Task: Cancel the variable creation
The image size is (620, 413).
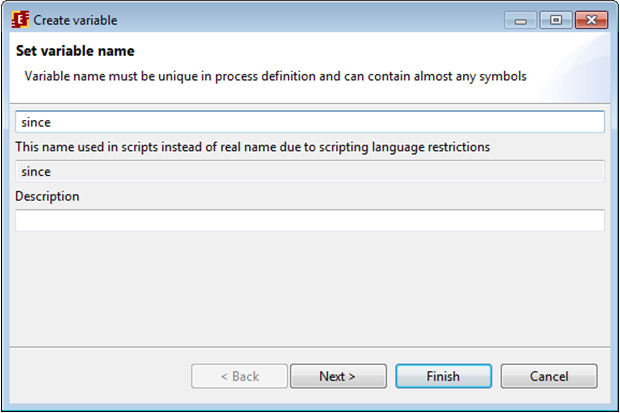Action: (549, 377)
